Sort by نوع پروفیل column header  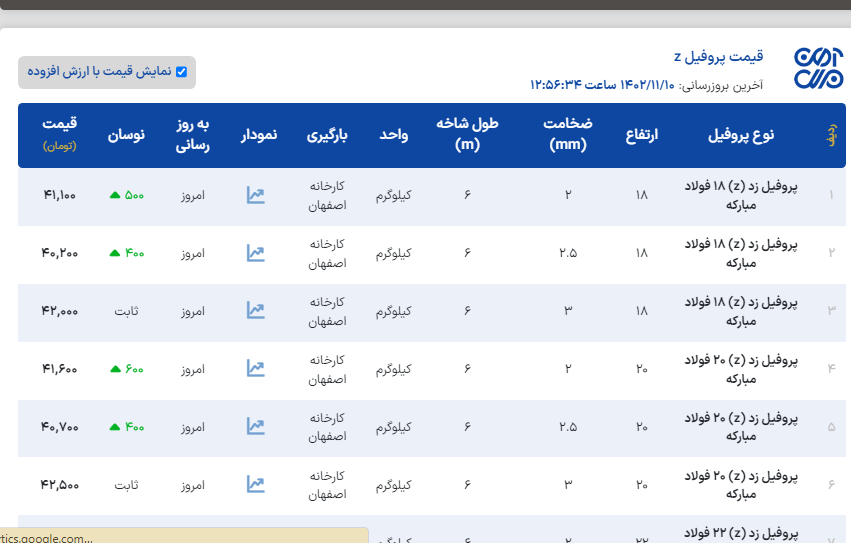coord(741,135)
